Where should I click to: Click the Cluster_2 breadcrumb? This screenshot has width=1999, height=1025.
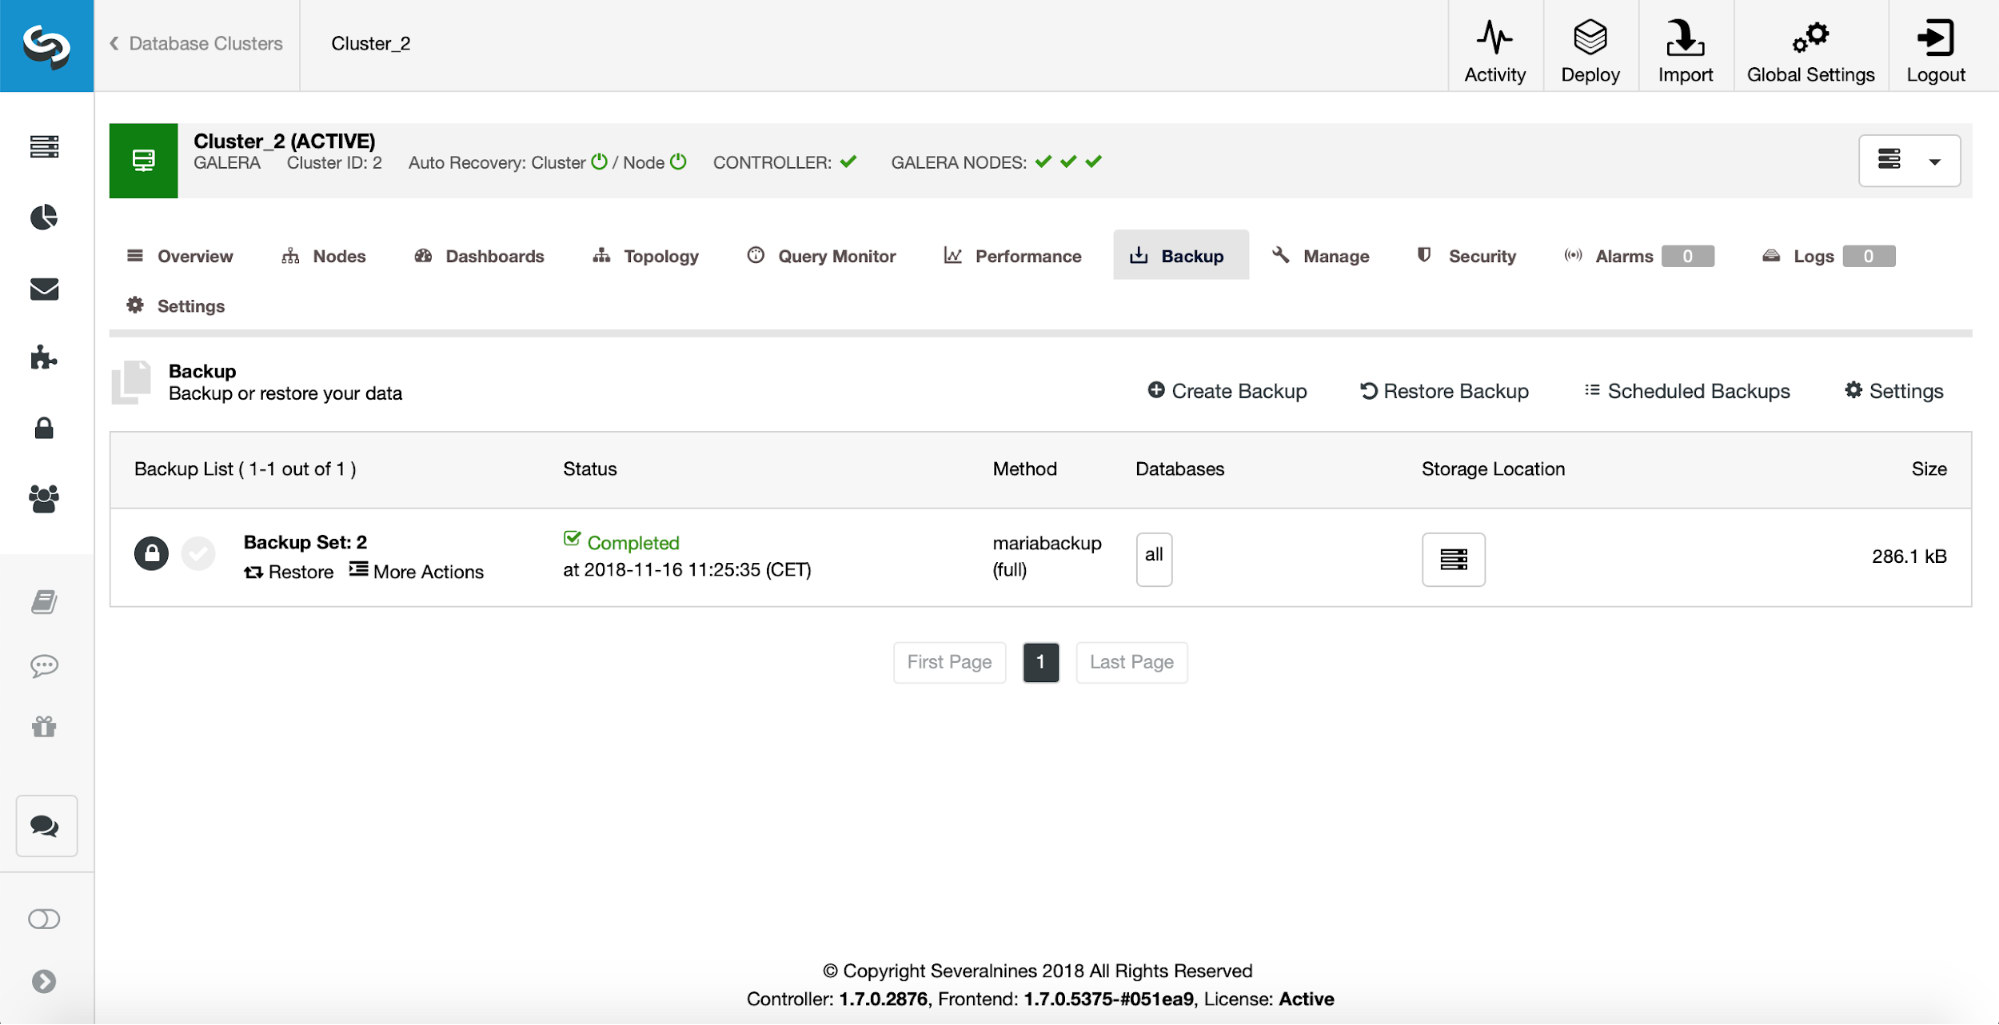point(371,44)
